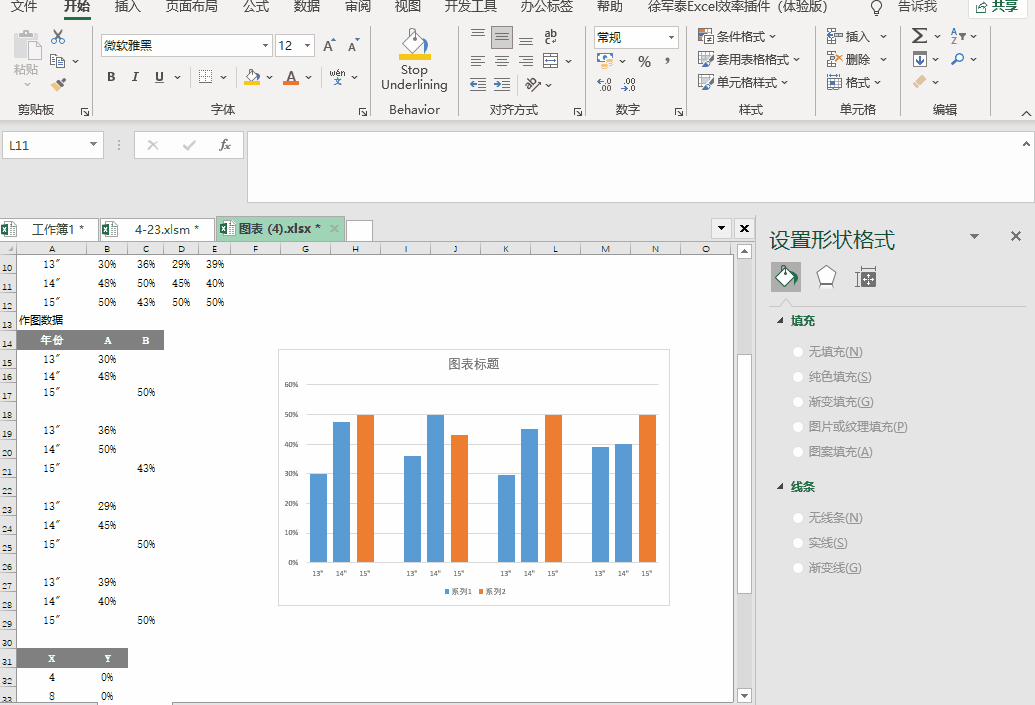This screenshot has width=1035, height=705.
Task: Click the chart title 图表标题
Action: [x=474, y=364]
